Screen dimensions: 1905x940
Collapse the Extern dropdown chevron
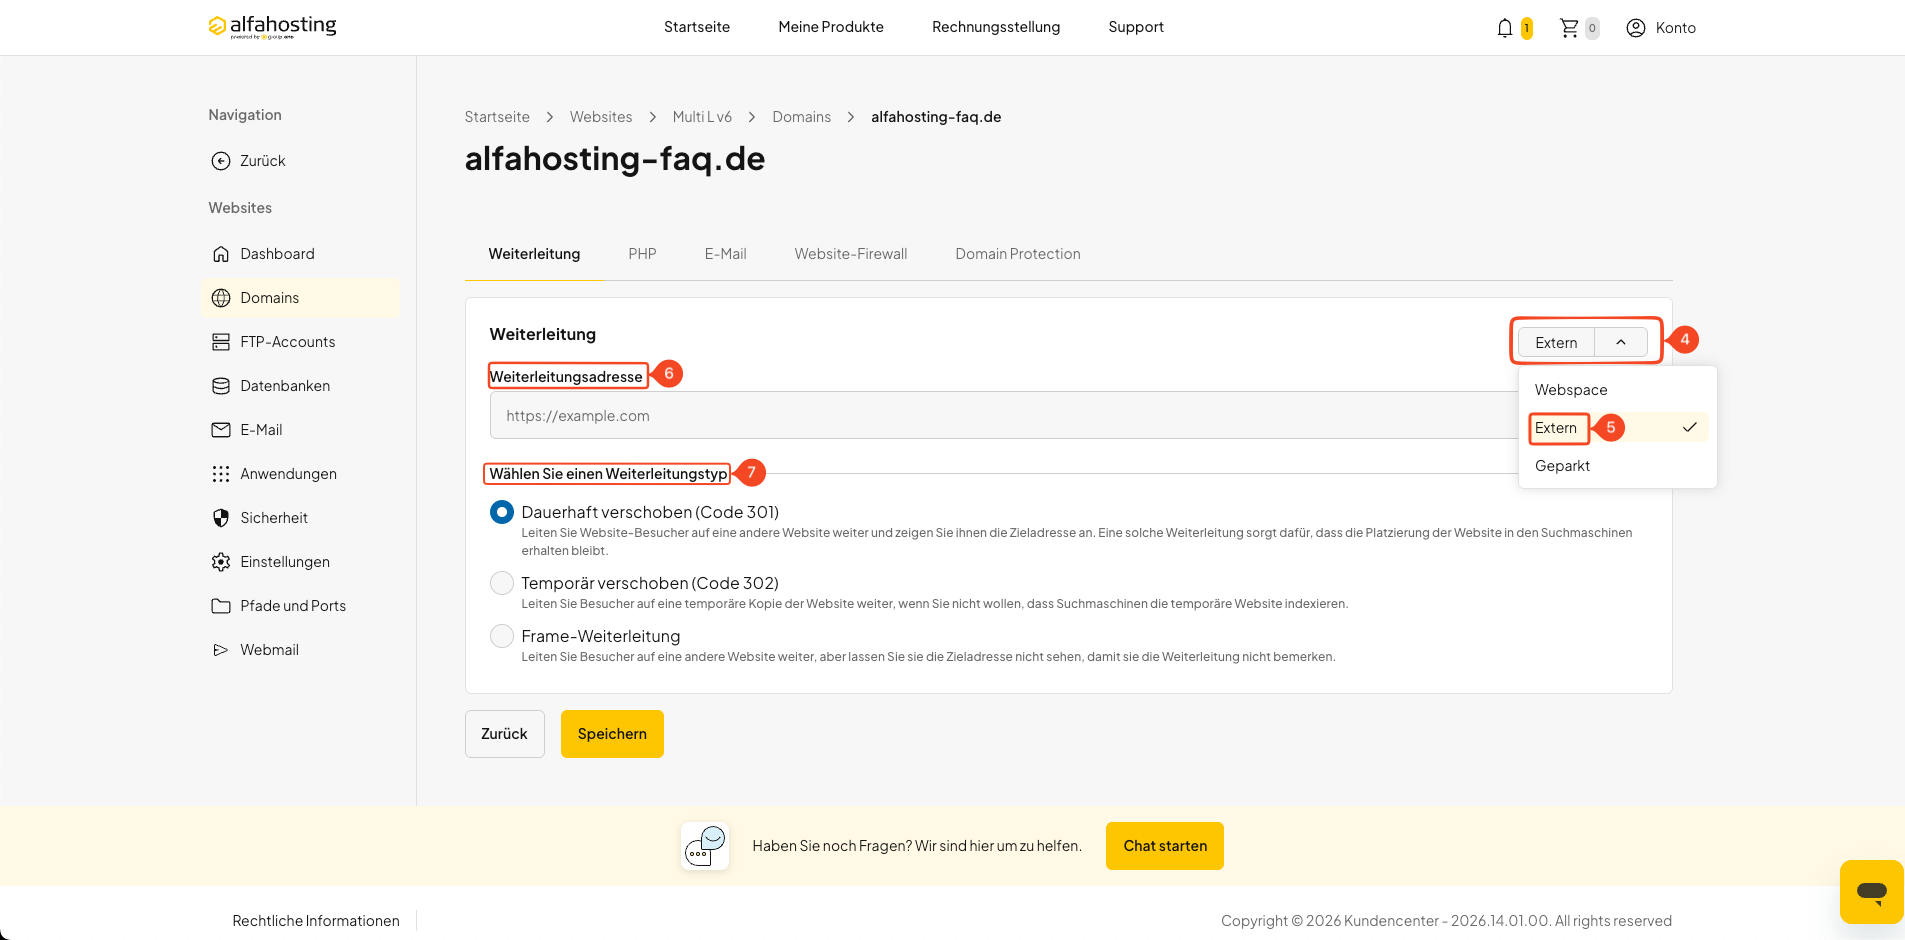point(1621,342)
